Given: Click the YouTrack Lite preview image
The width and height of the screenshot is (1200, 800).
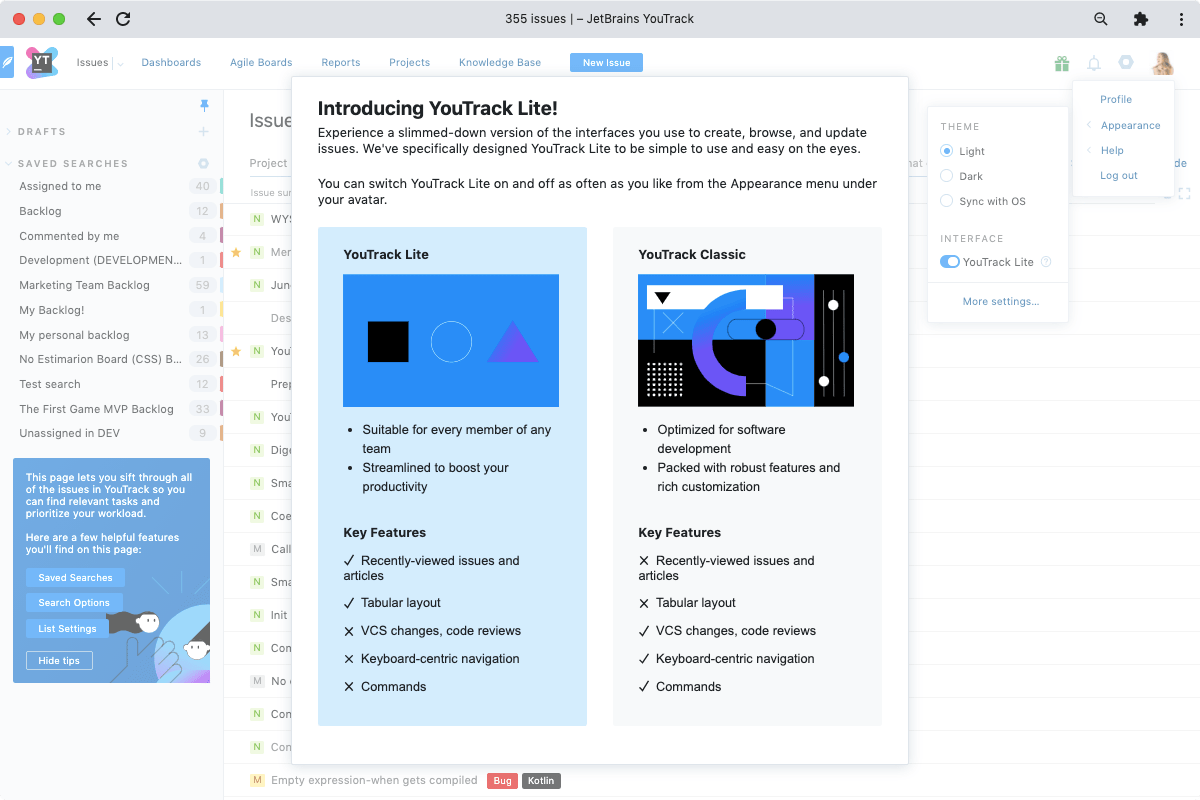Looking at the screenshot, I should [x=451, y=341].
